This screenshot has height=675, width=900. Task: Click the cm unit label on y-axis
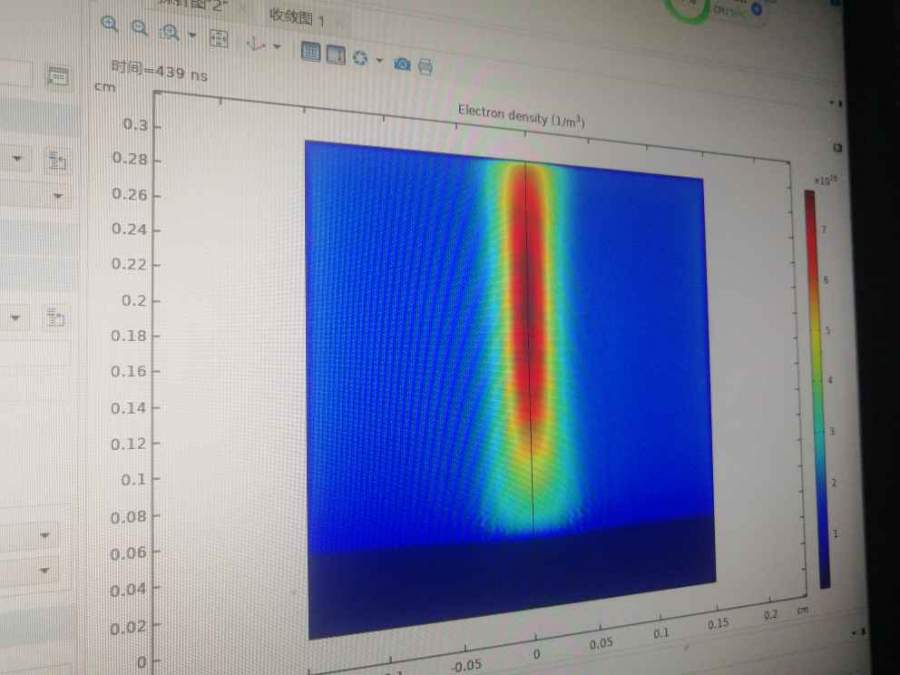click(105, 87)
